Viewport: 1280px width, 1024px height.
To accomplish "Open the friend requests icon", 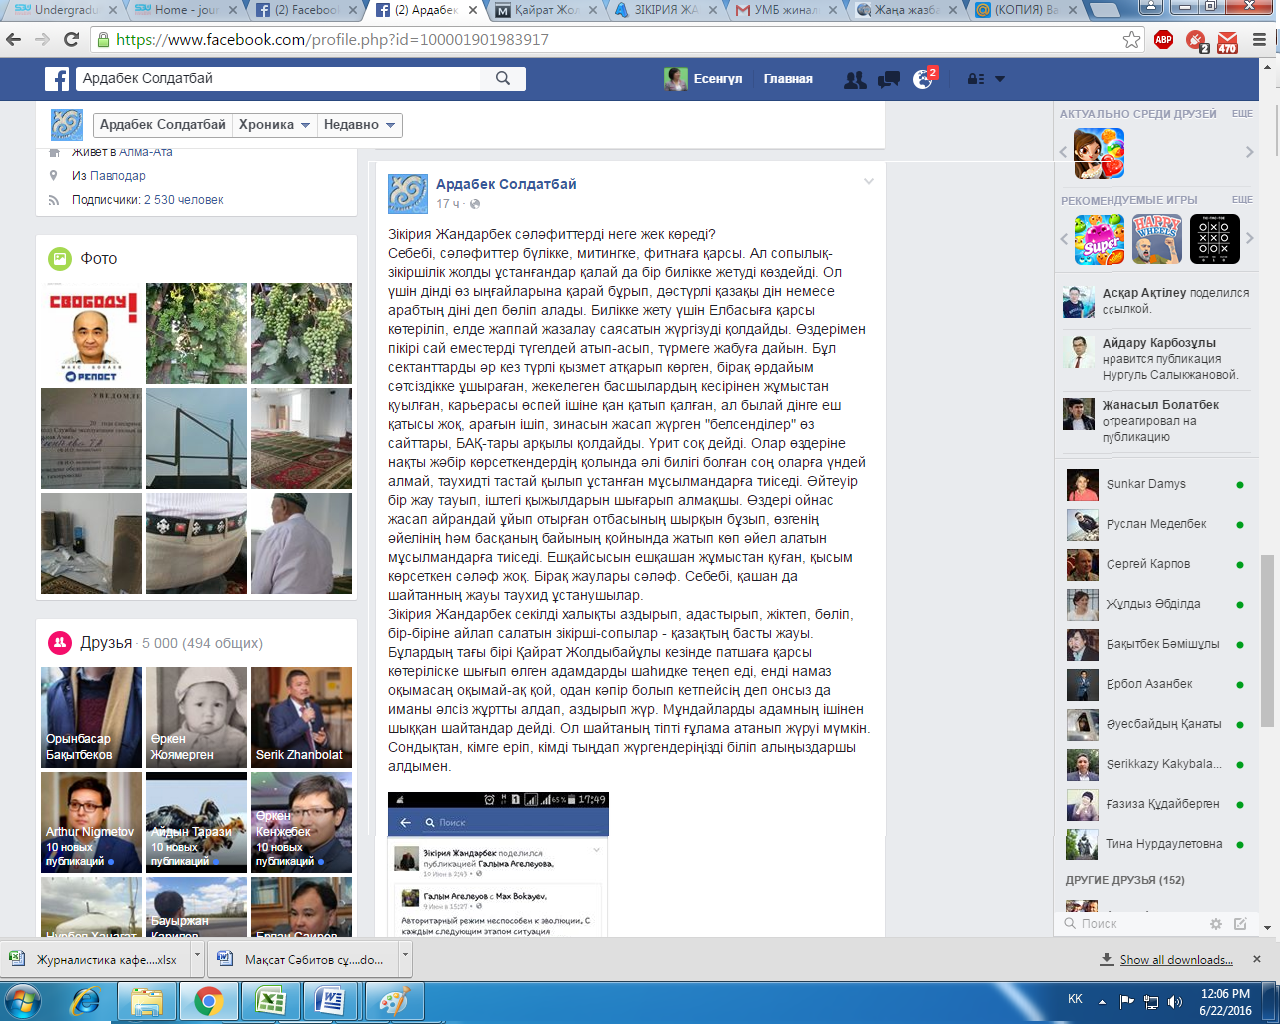I will tap(855, 80).
